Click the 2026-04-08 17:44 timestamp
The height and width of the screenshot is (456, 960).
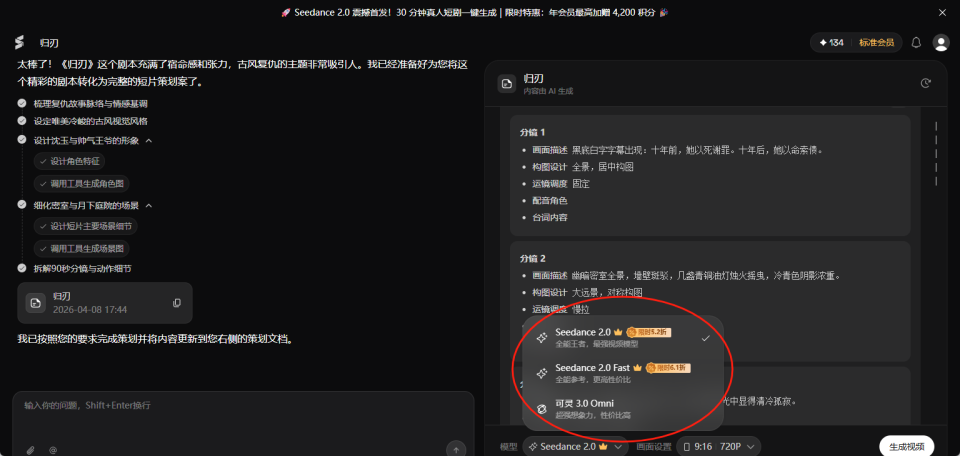pyautogui.click(x=90, y=310)
